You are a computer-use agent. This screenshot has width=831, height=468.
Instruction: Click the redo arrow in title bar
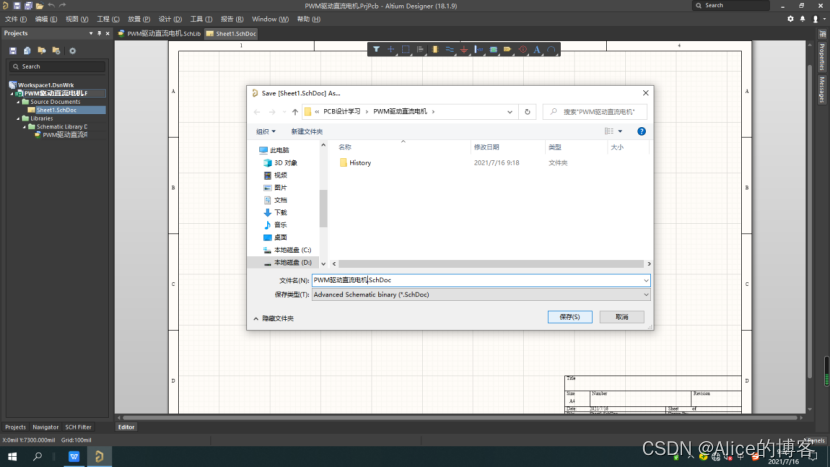pos(63,5)
